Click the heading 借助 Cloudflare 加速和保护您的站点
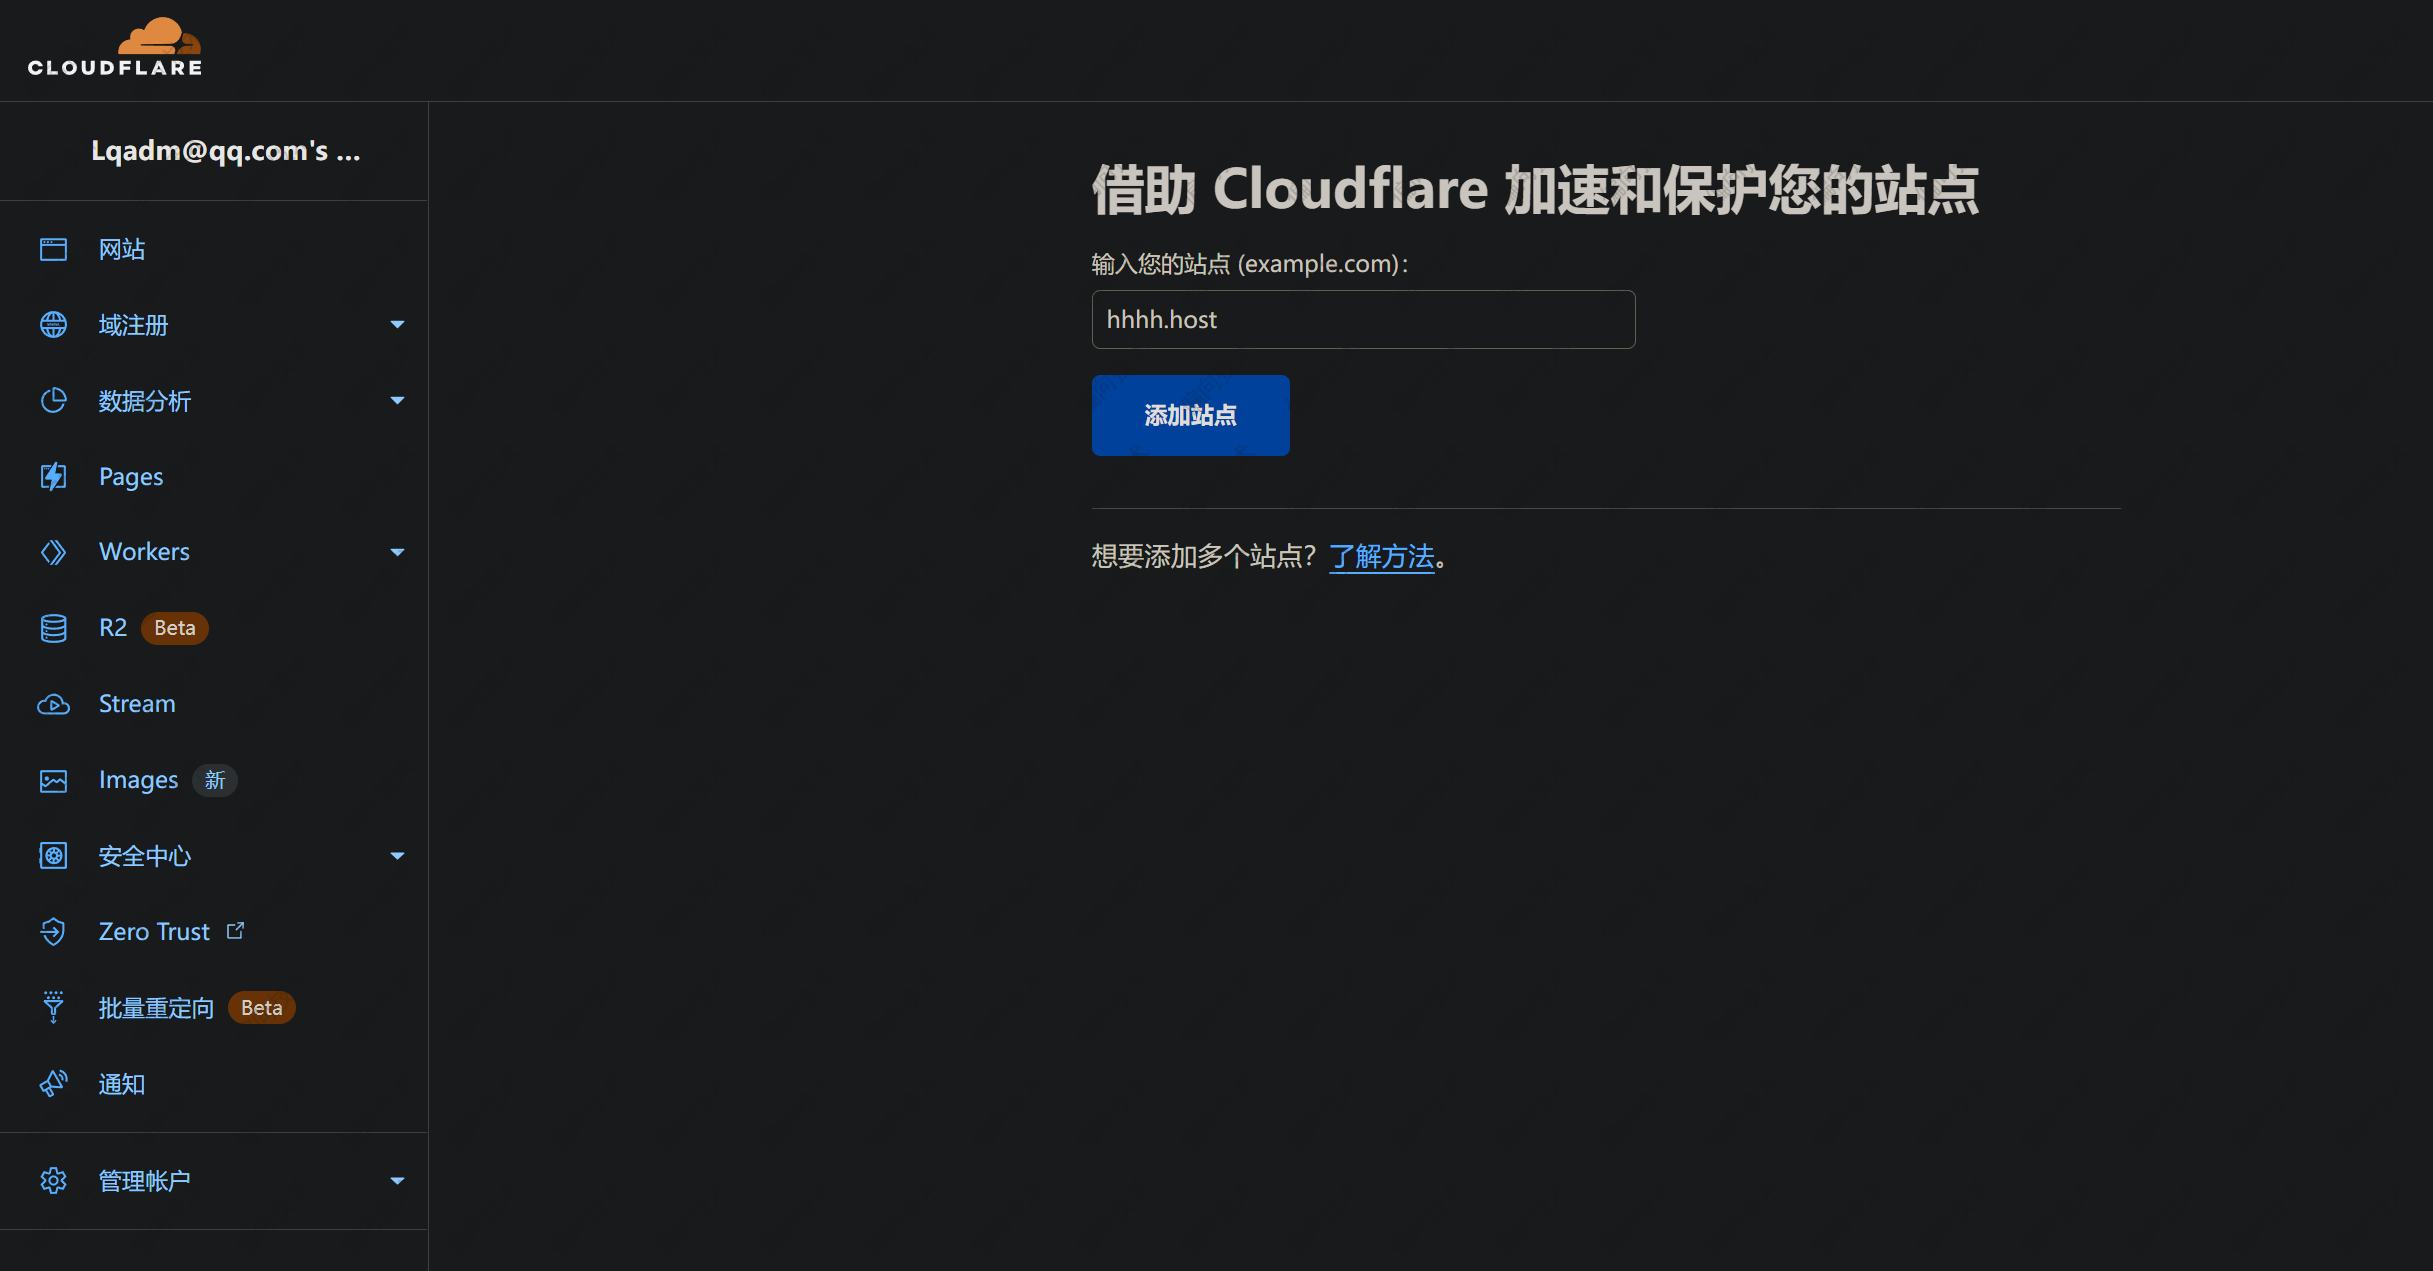 coord(1535,189)
